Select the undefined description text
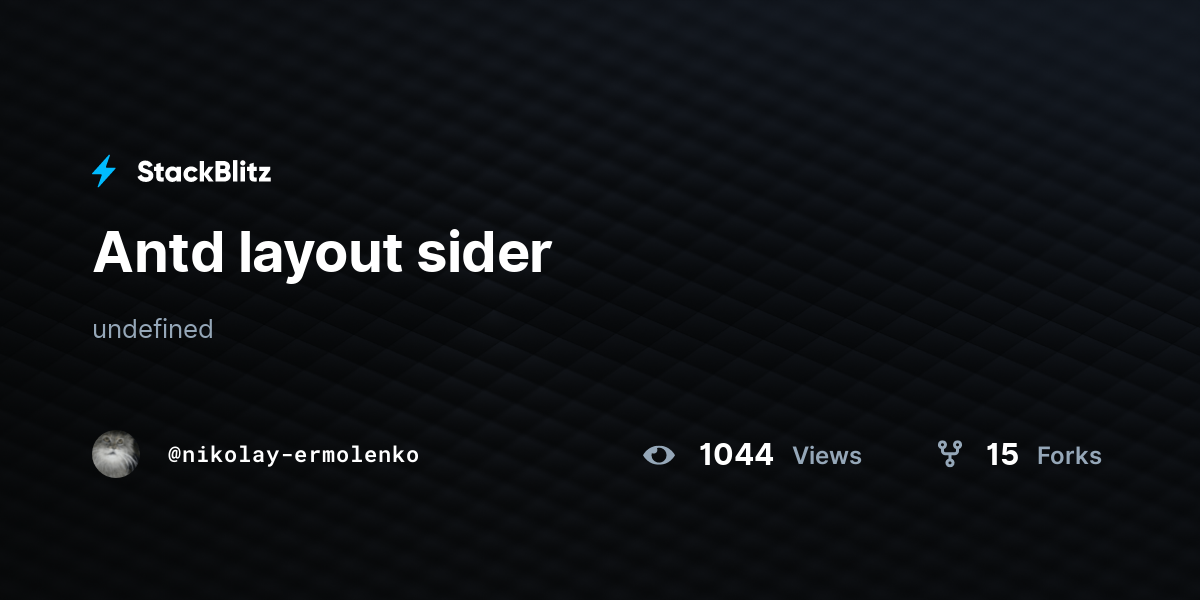 [153, 329]
